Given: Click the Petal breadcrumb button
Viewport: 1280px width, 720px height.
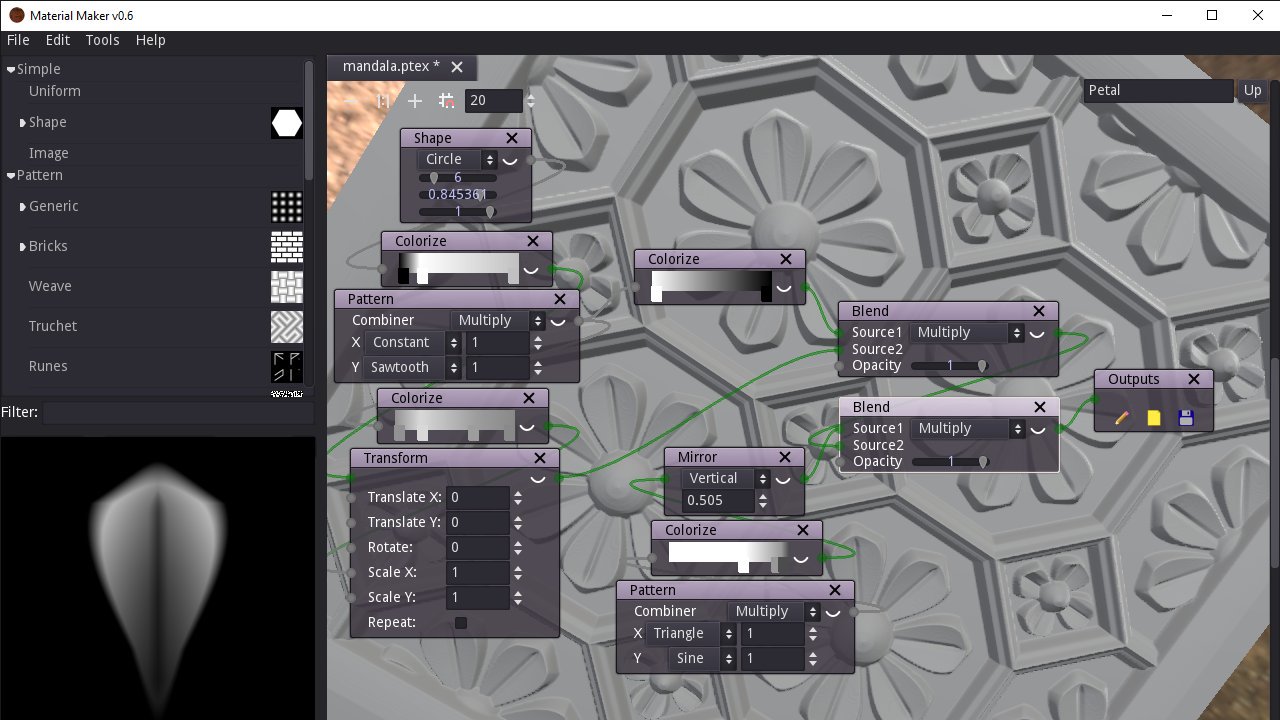Looking at the screenshot, I should click(1158, 90).
